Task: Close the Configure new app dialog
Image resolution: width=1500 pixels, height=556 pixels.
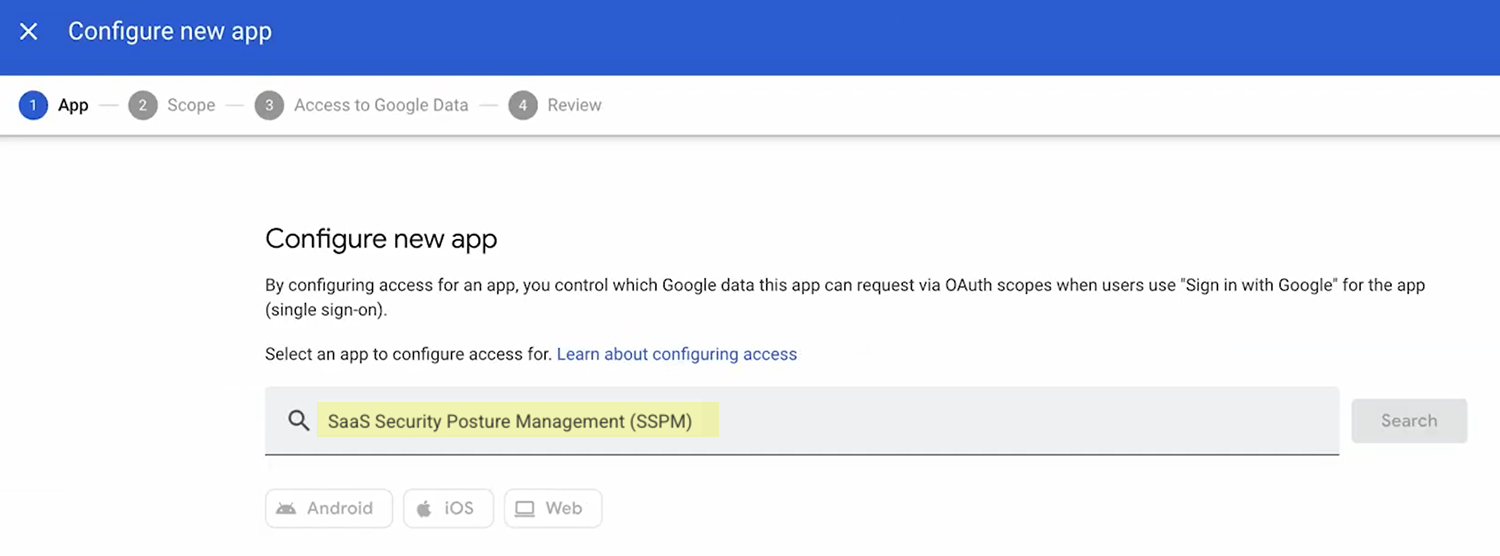Action: (29, 32)
